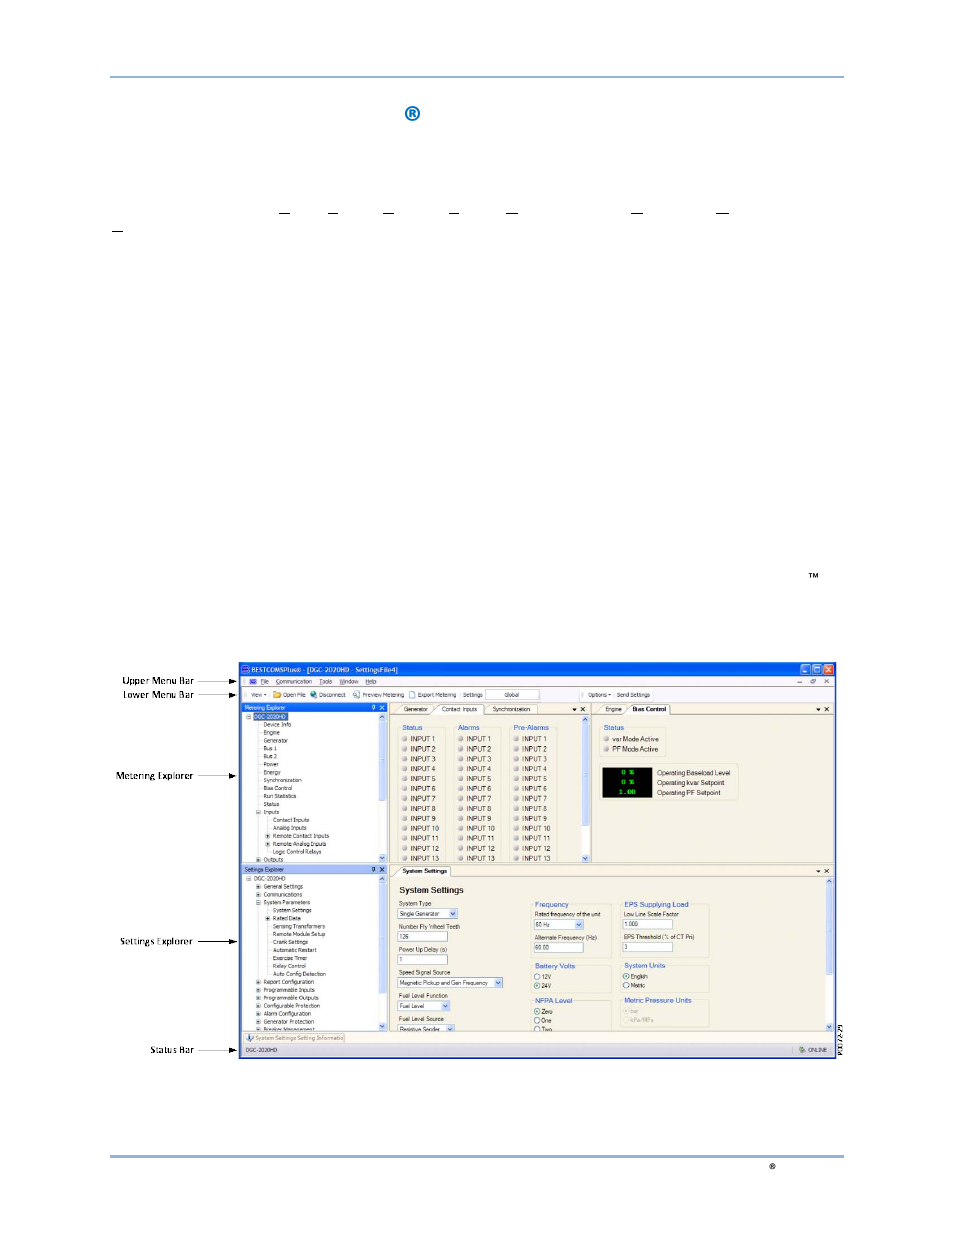Click Alternate Frequency input field

(x=558, y=947)
